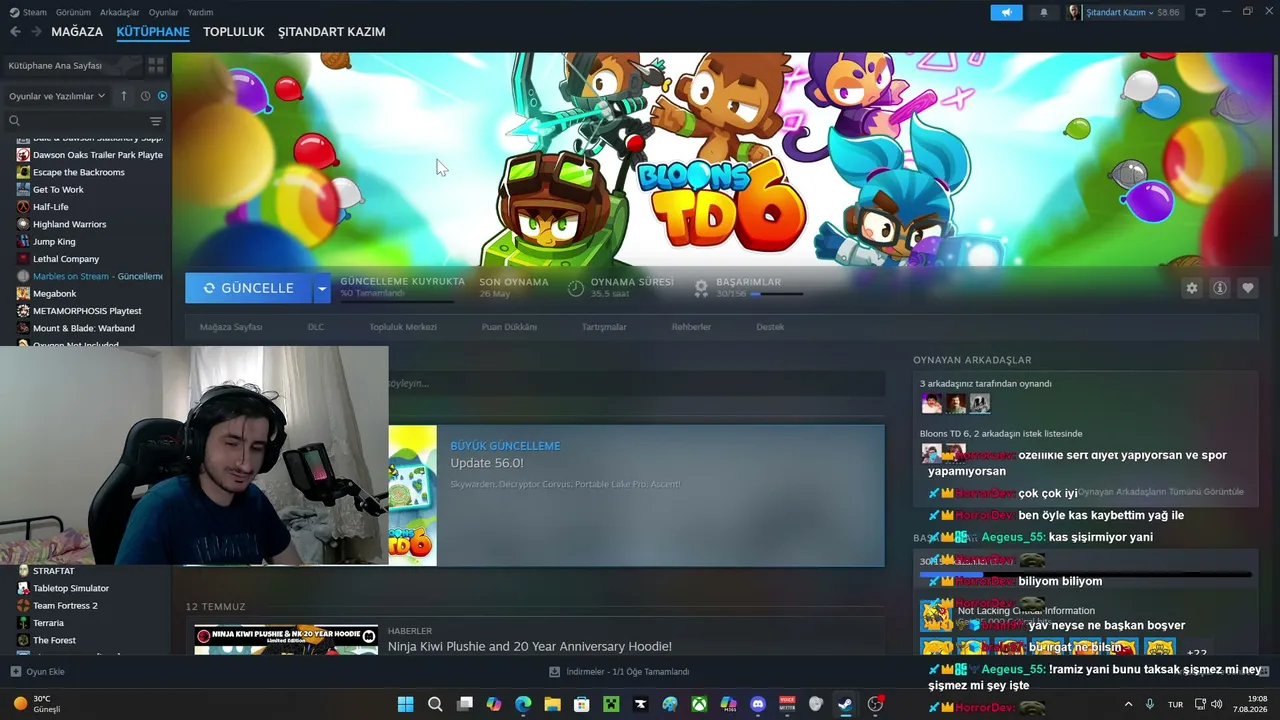Open the Destek link
Image resolution: width=1280 pixels, height=720 pixels.
click(x=770, y=327)
